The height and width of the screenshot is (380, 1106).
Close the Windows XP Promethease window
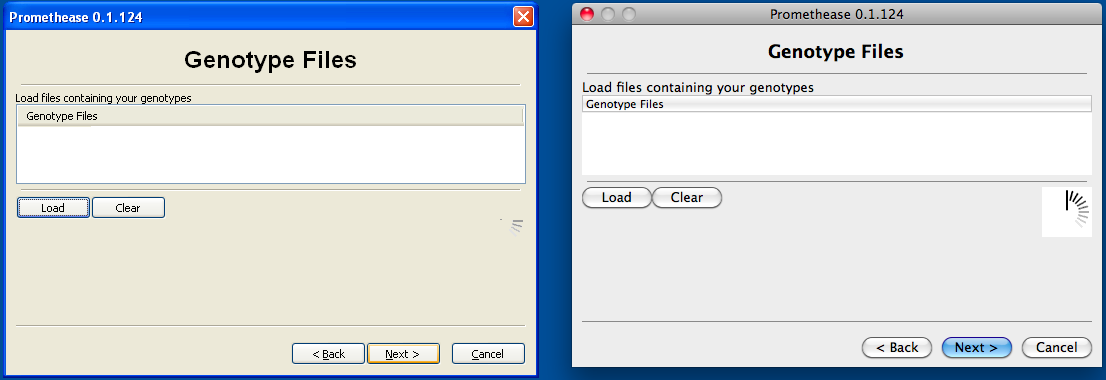point(523,16)
